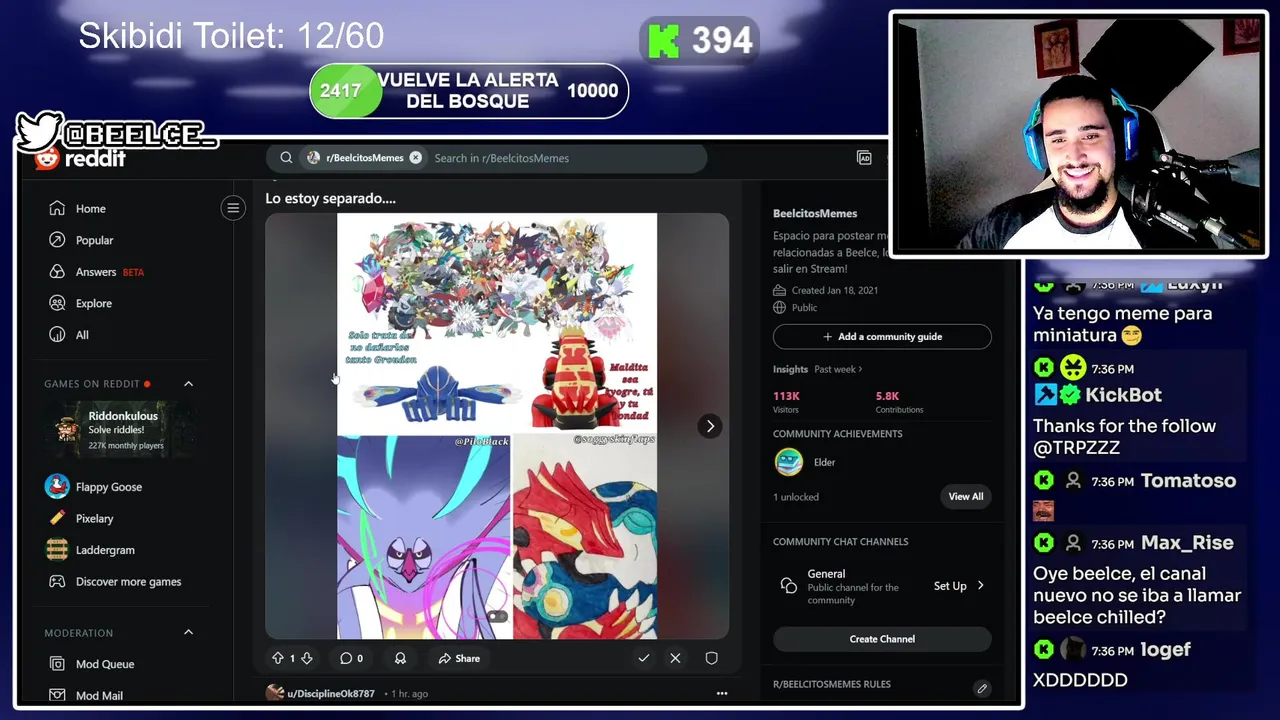
Task: Open the post comments
Action: pyautogui.click(x=351, y=658)
